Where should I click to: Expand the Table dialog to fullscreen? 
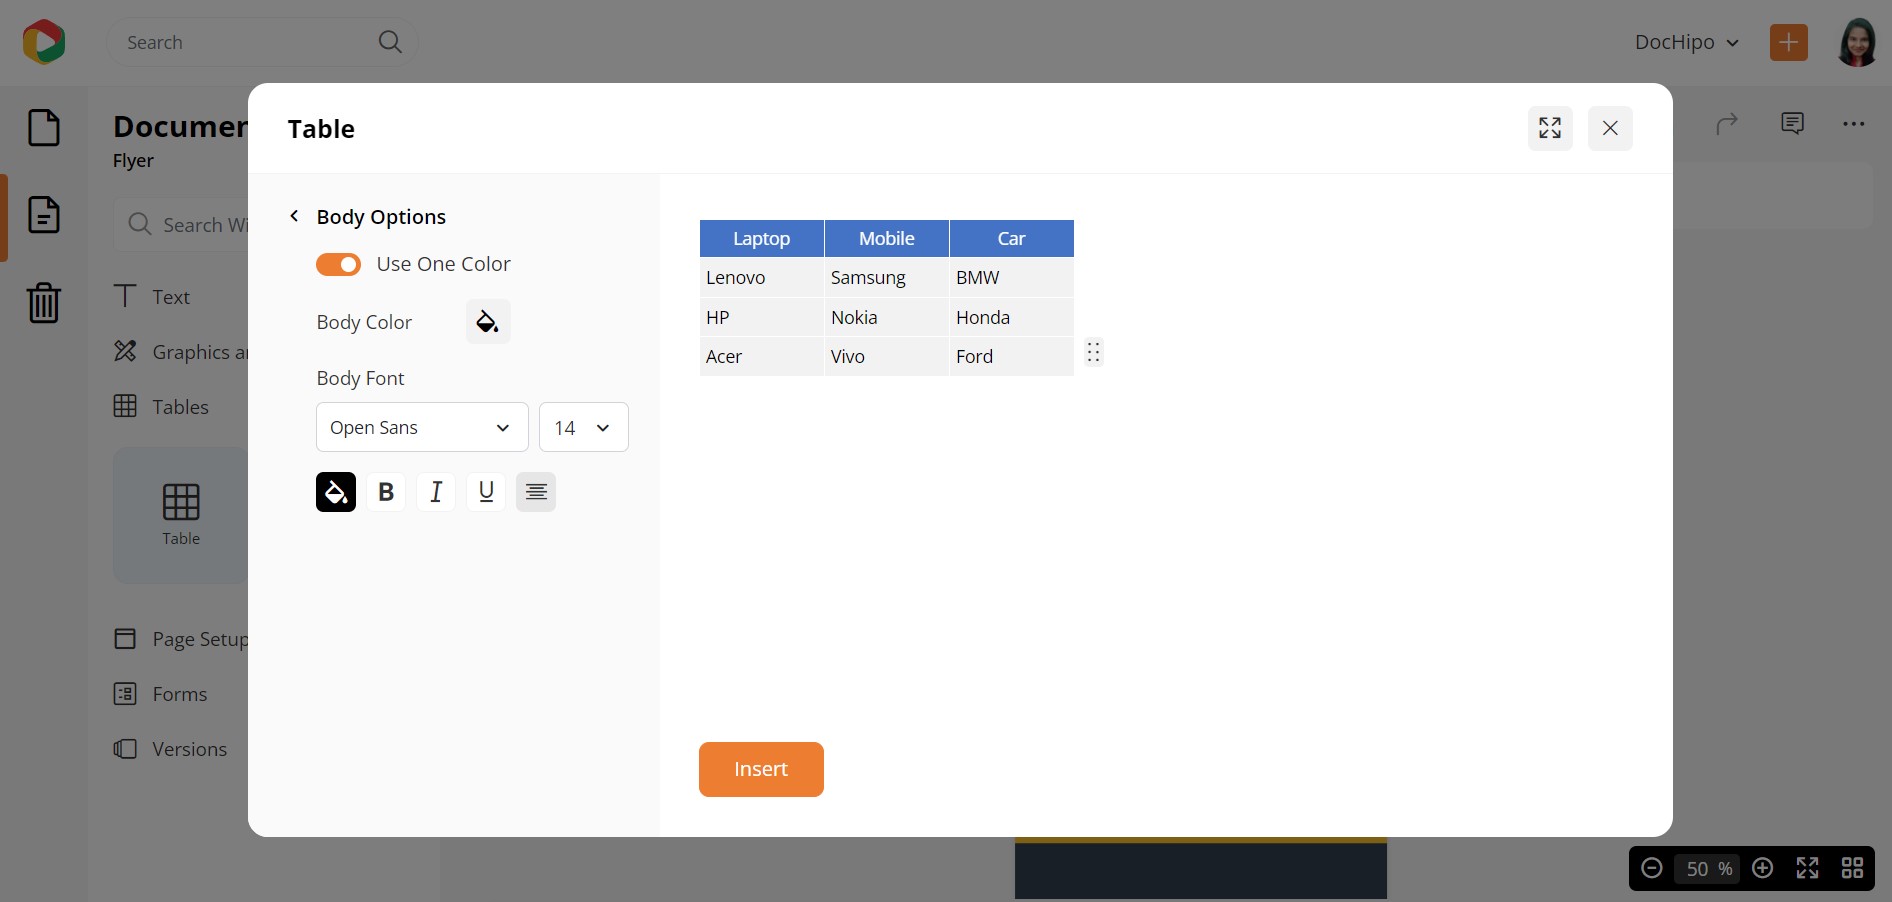(1550, 128)
